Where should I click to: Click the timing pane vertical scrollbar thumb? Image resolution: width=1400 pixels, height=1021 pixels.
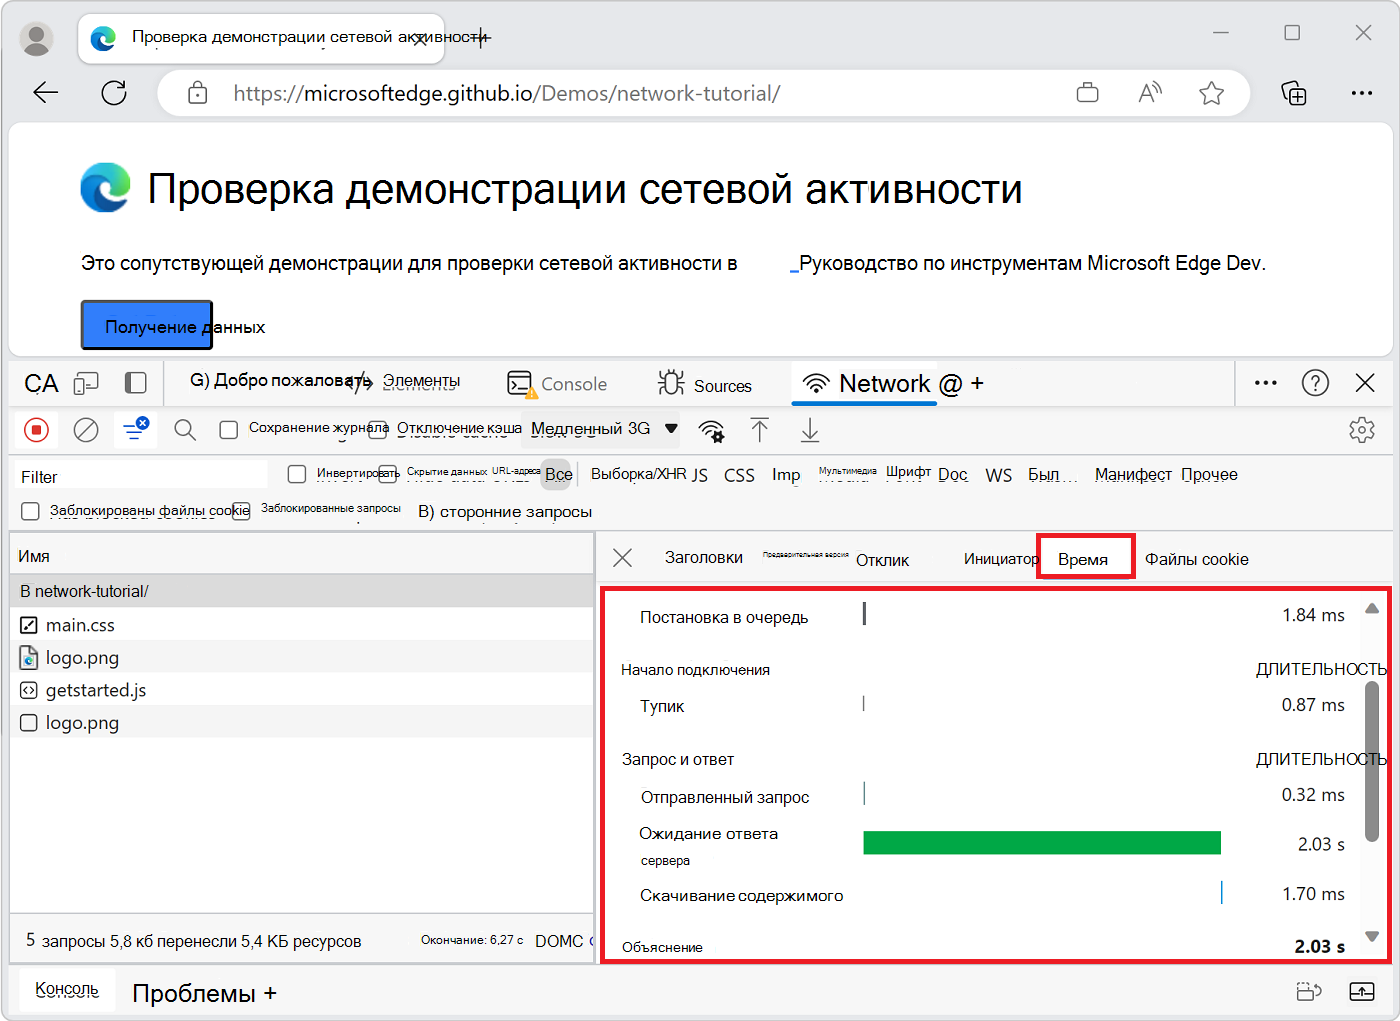point(1372,762)
